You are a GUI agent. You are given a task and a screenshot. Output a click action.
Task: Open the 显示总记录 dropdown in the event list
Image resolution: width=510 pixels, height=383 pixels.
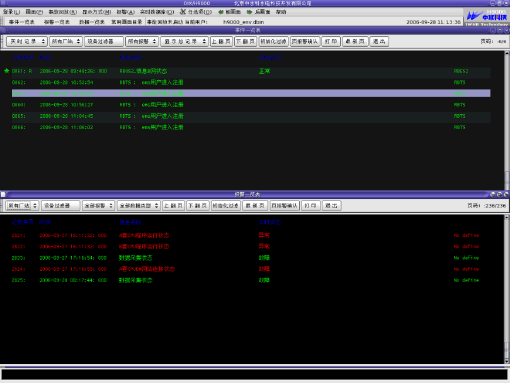pyautogui.click(x=184, y=41)
